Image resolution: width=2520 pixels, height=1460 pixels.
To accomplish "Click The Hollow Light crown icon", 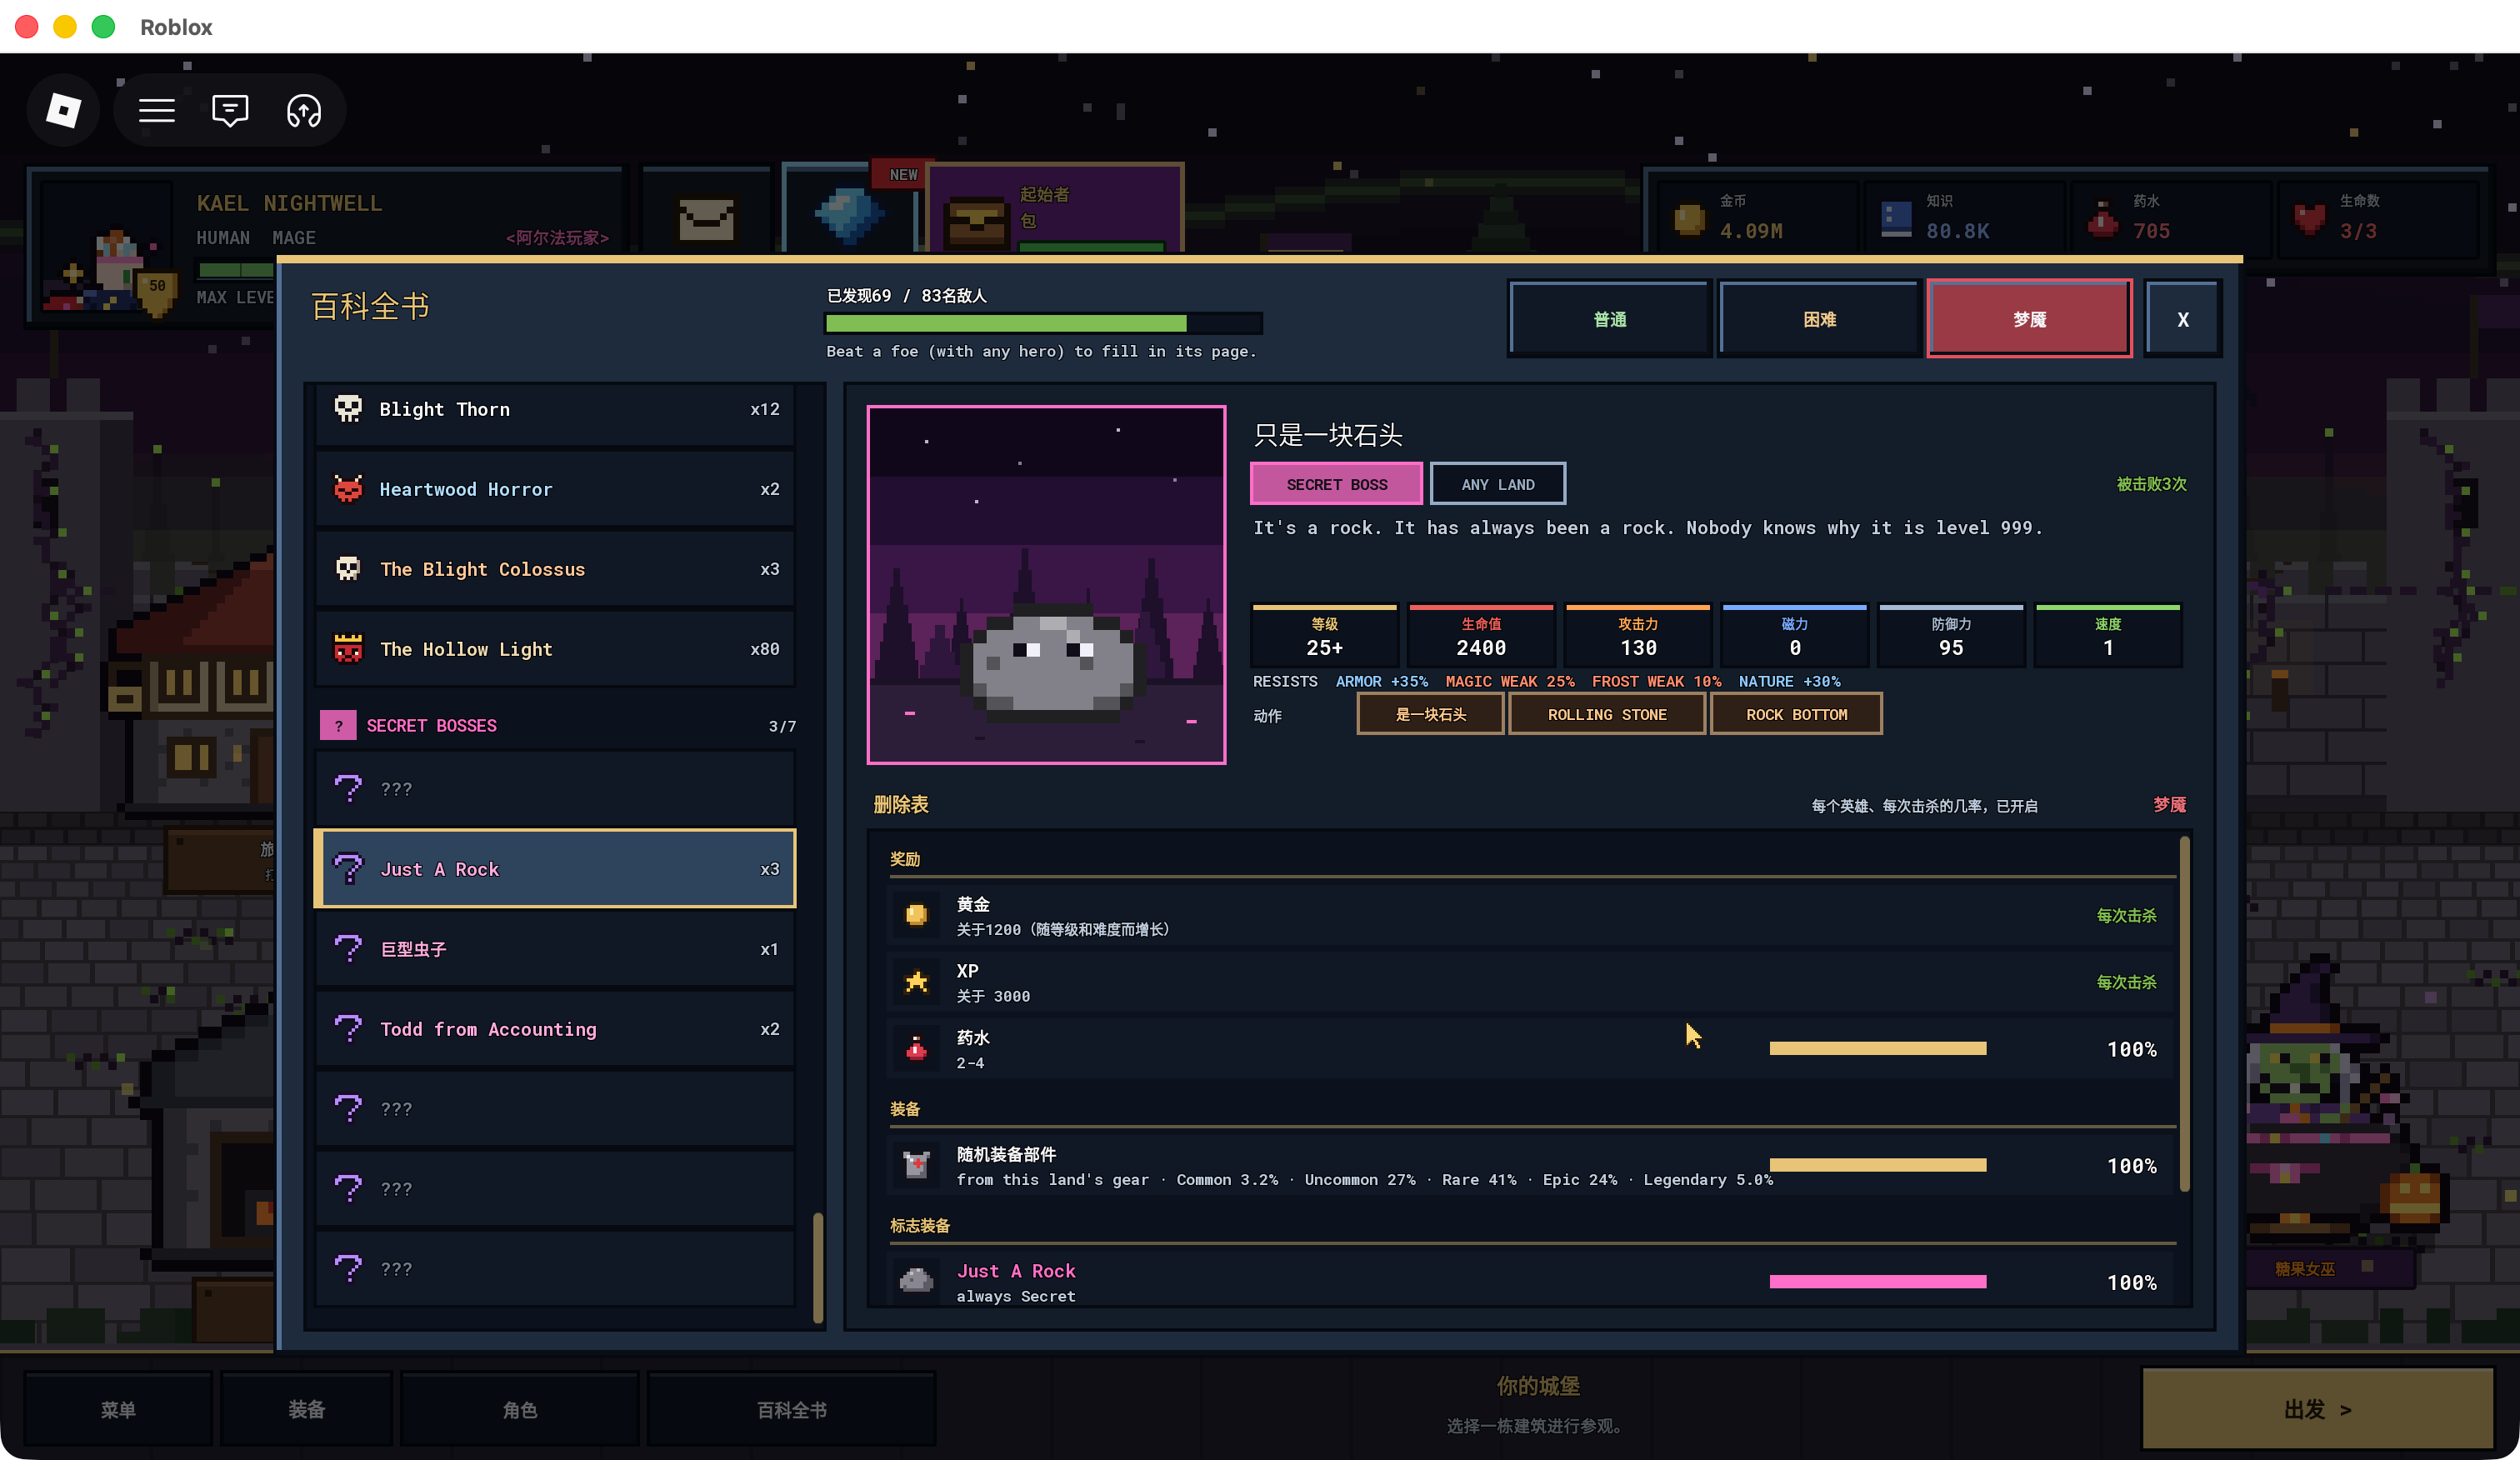I will click(x=348, y=649).
